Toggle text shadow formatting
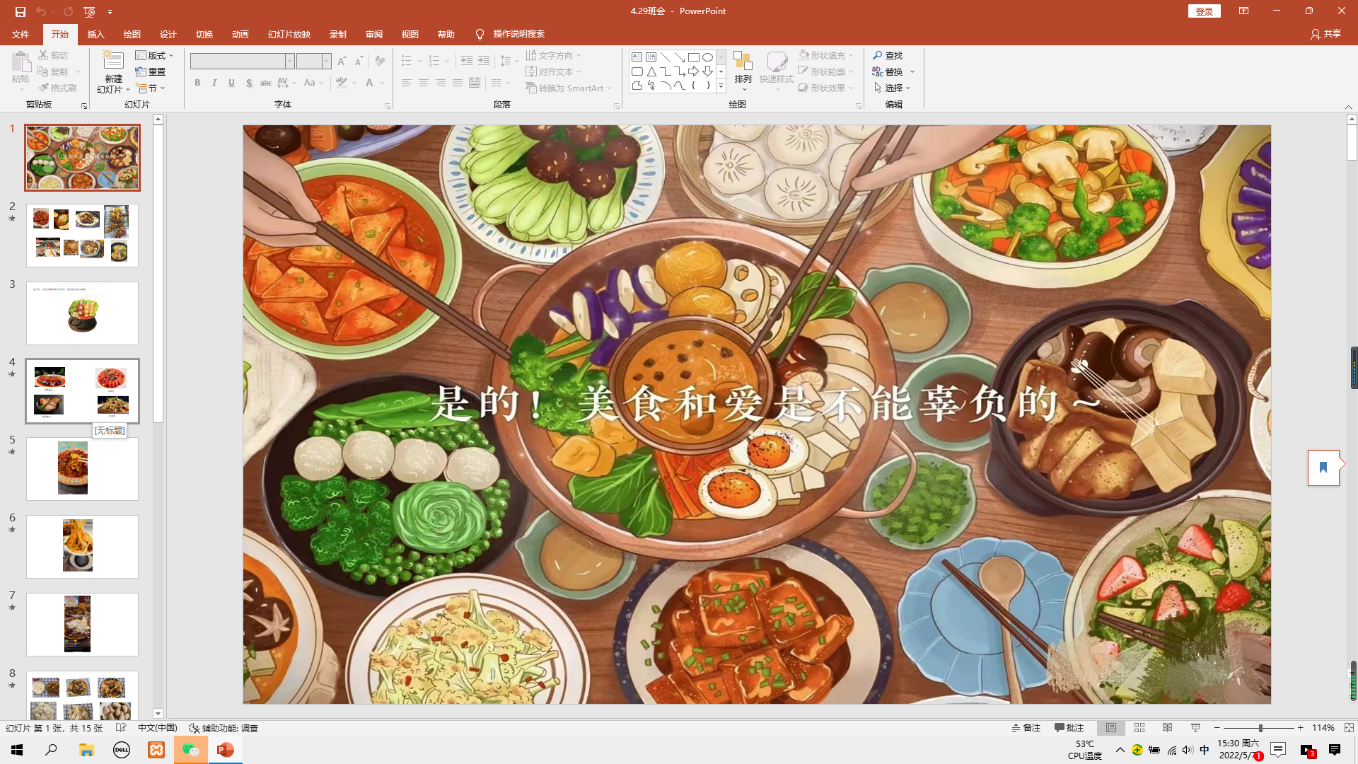 pos(248,83)
